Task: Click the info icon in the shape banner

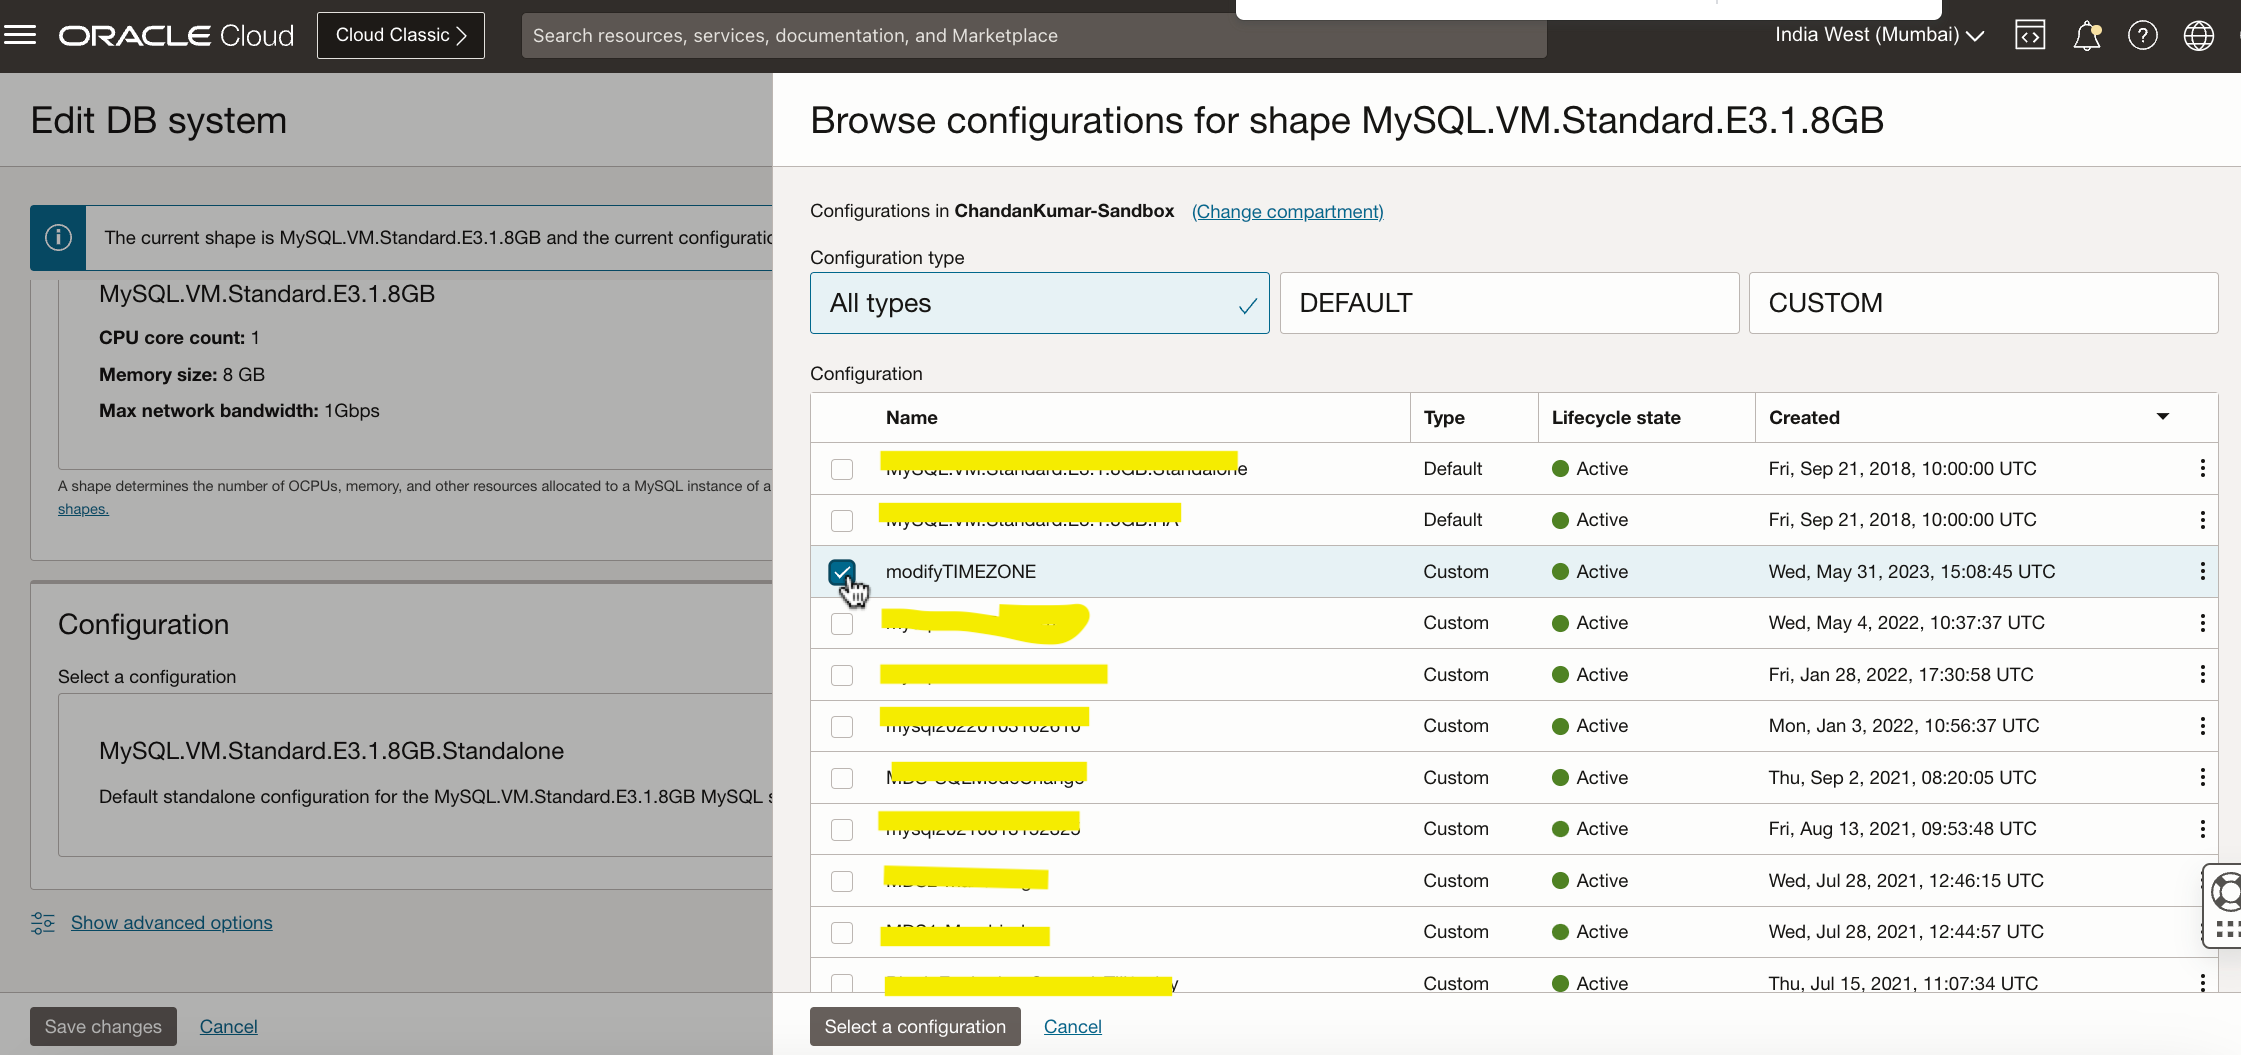Action: click(58, 238)
